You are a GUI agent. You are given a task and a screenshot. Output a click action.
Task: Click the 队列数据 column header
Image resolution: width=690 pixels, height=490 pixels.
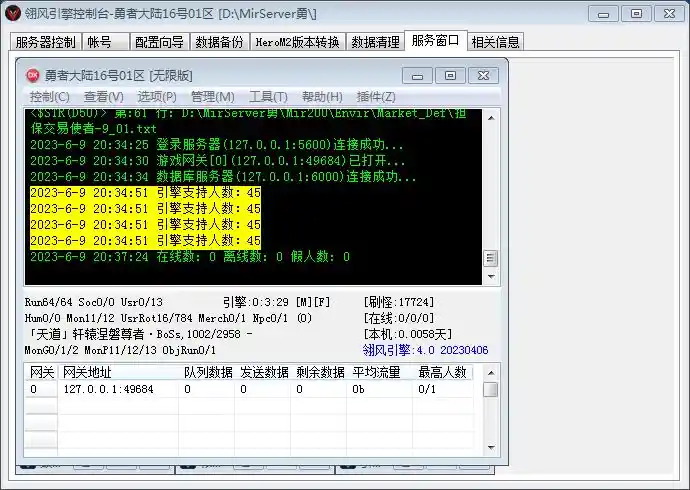pyautogui.click(x=207, y=373)
